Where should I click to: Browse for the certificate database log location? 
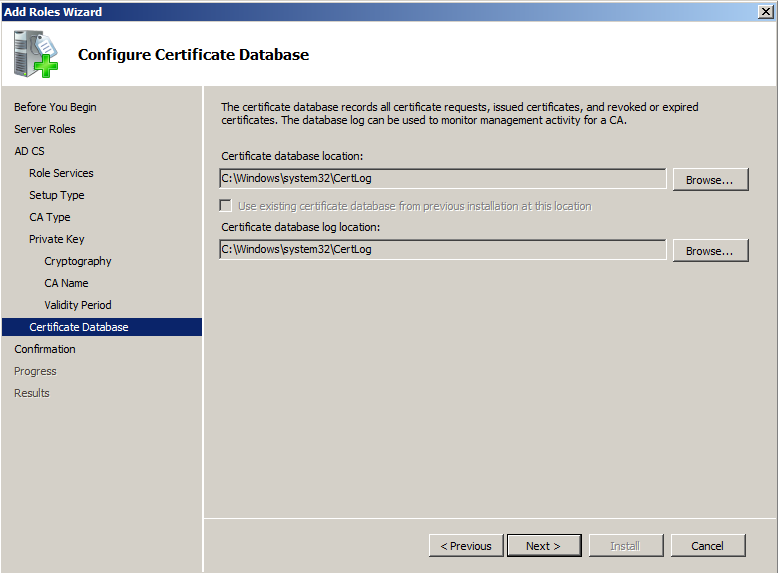[709, 251]
